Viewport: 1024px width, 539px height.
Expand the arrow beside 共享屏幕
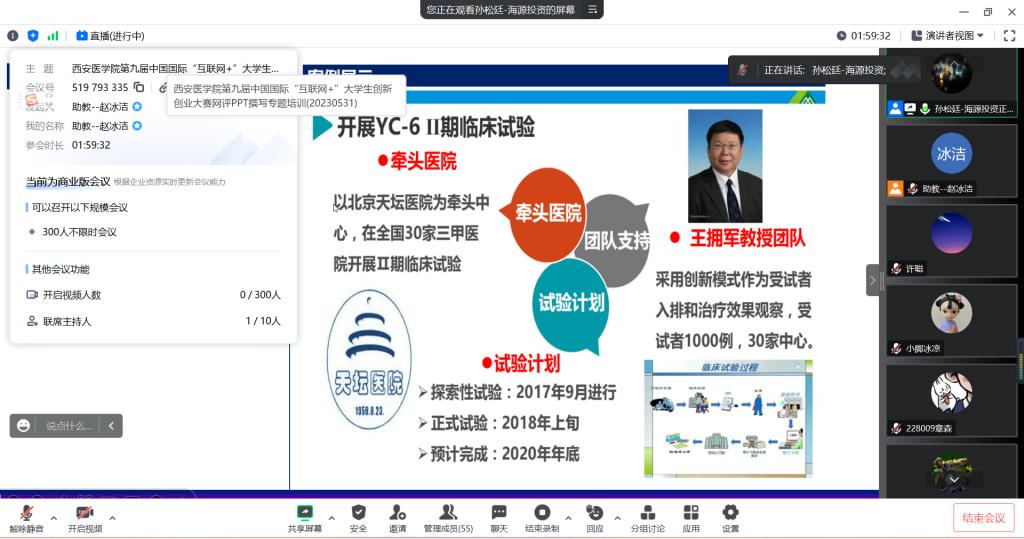[332, 518]
